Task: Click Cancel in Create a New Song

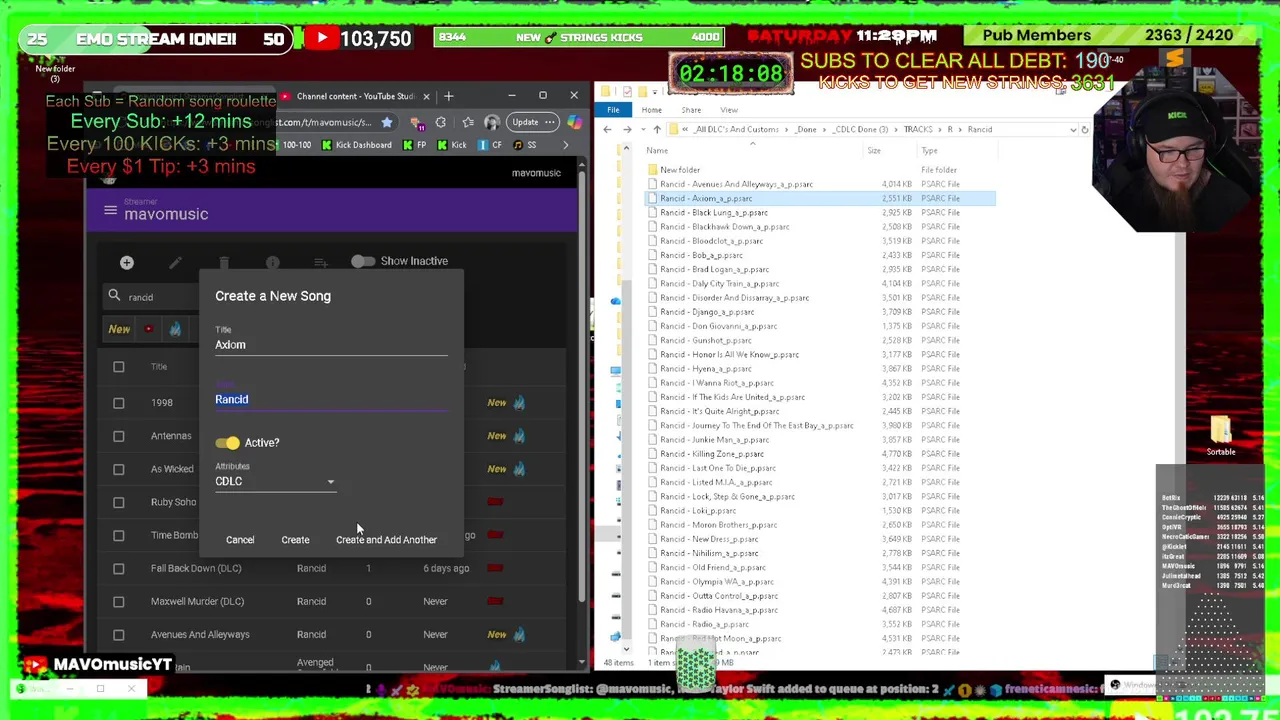Action: point(240,540)
